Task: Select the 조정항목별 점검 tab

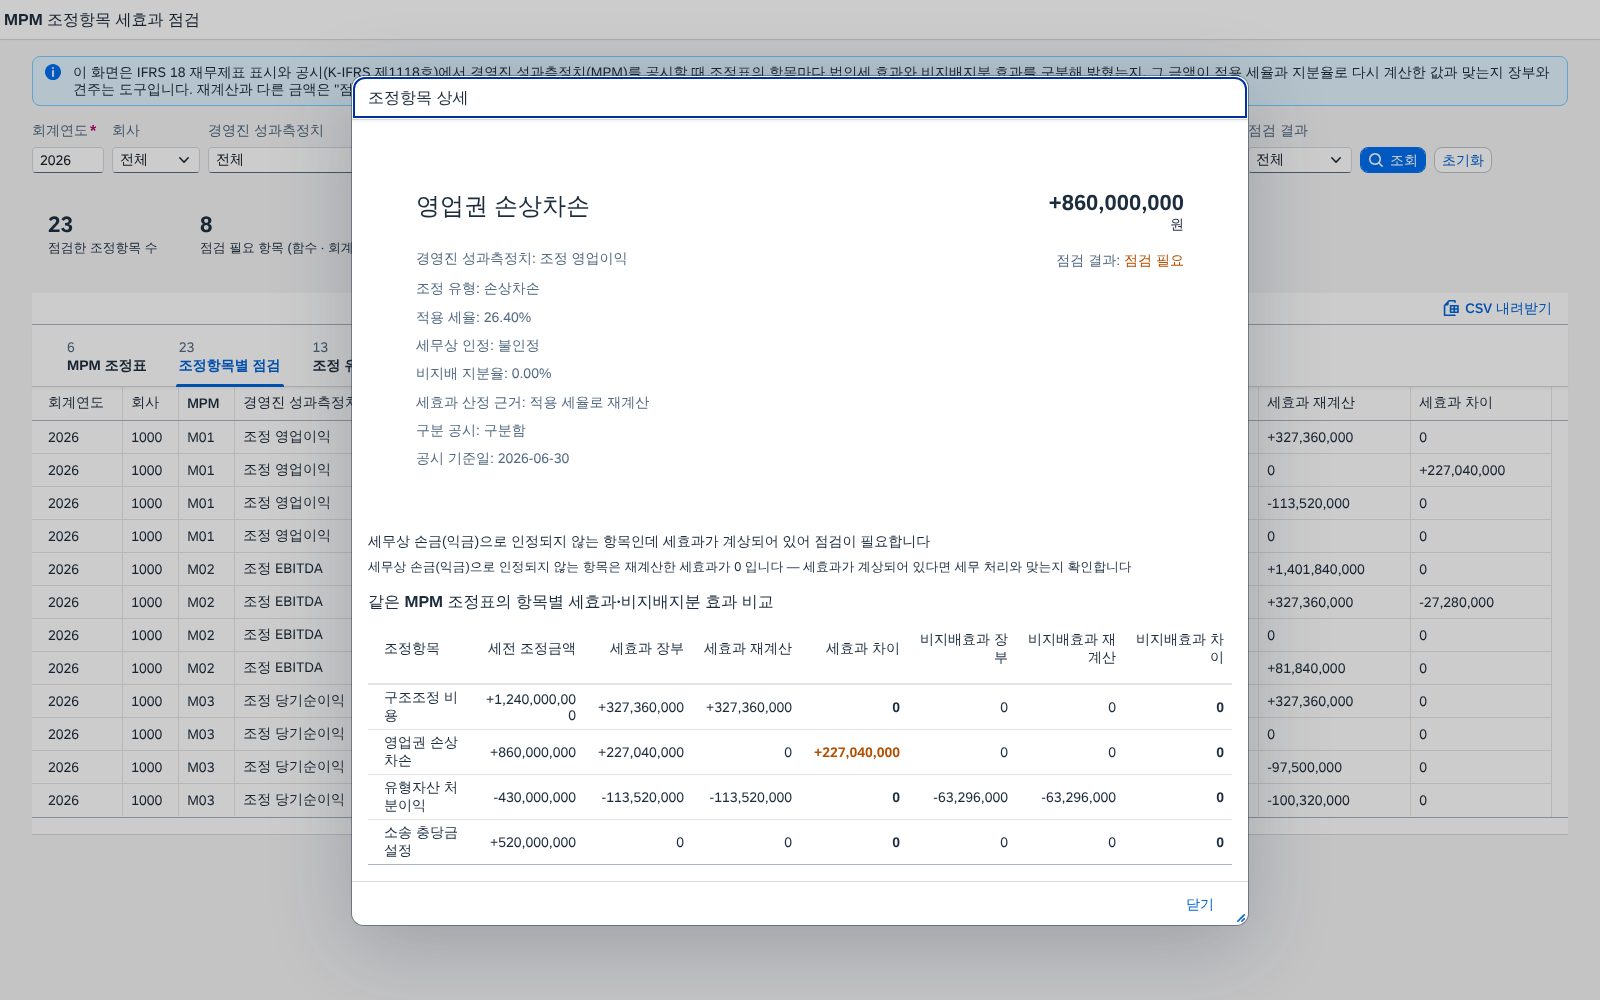Action: [229, 357]
